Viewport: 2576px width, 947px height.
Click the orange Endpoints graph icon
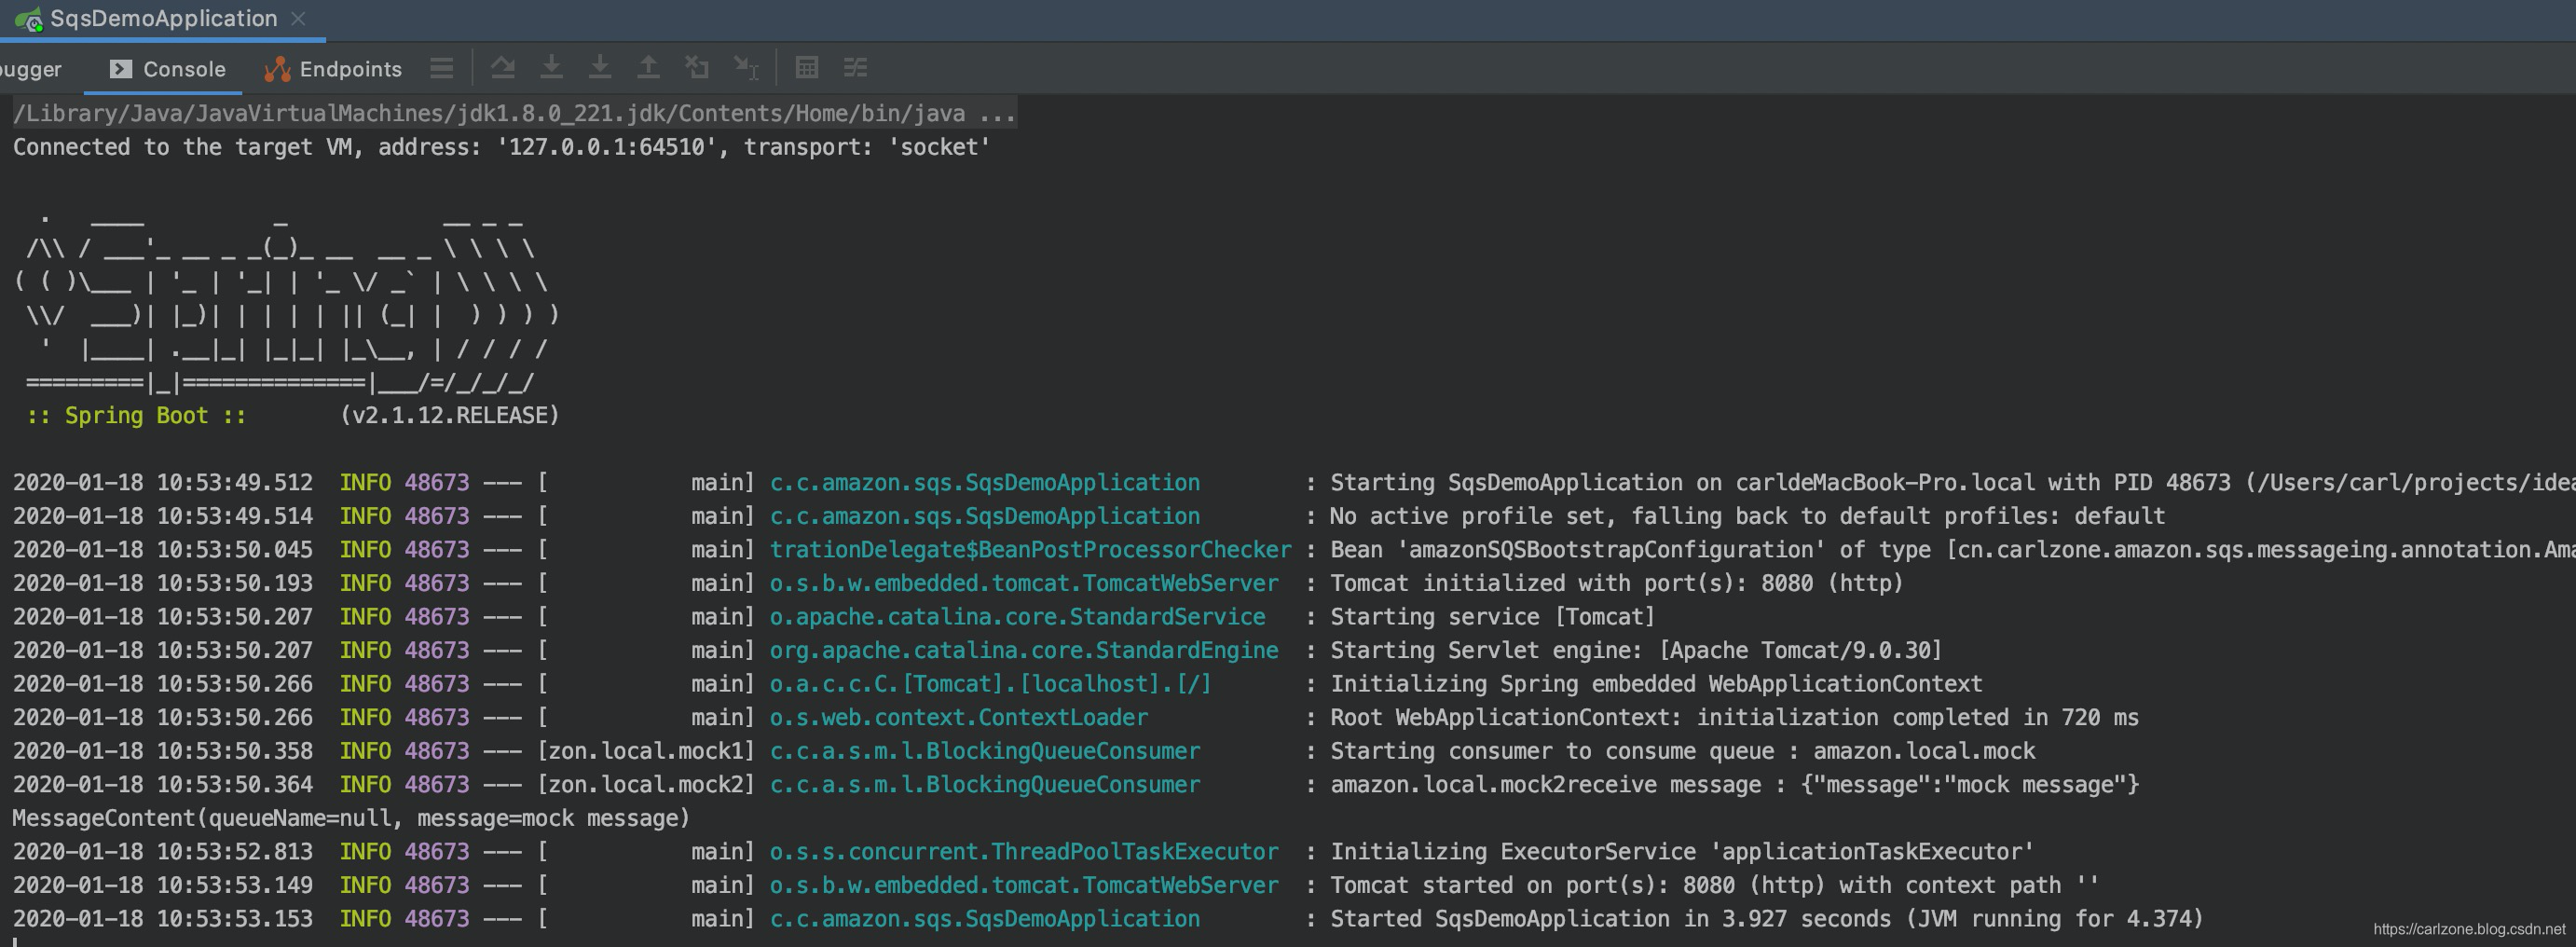277,69
